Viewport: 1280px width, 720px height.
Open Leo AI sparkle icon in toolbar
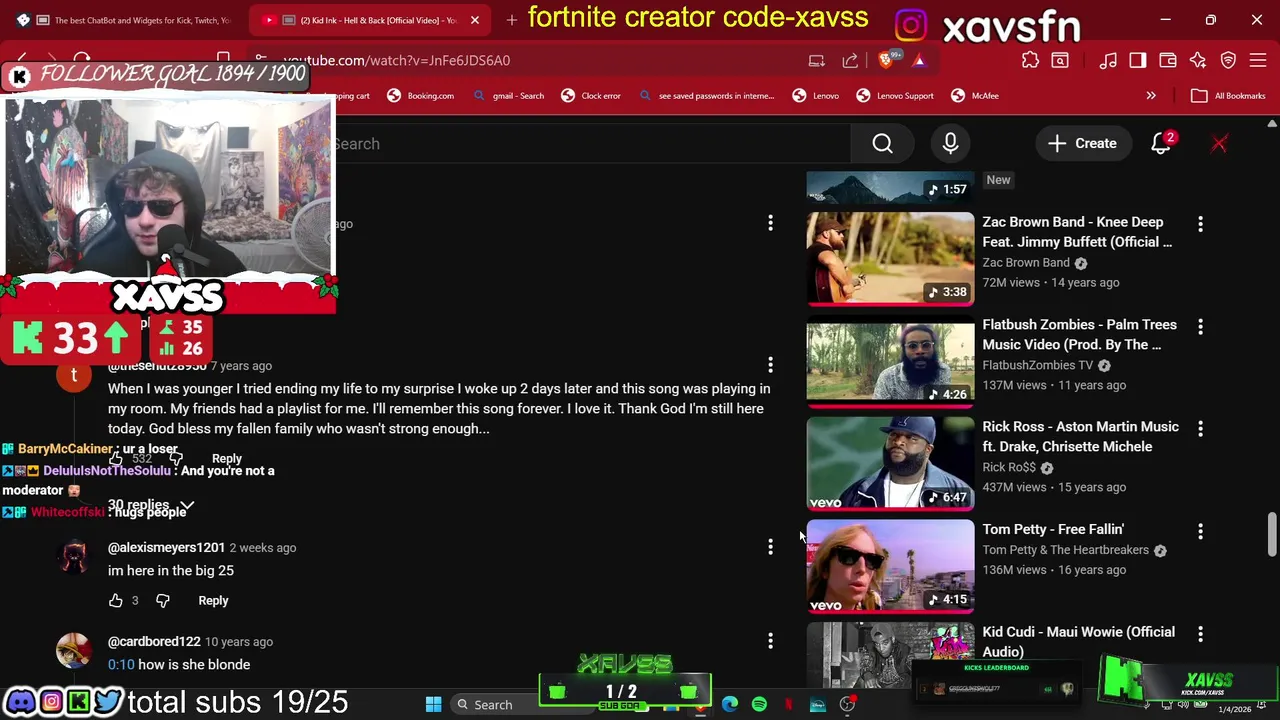point(1198,61)
